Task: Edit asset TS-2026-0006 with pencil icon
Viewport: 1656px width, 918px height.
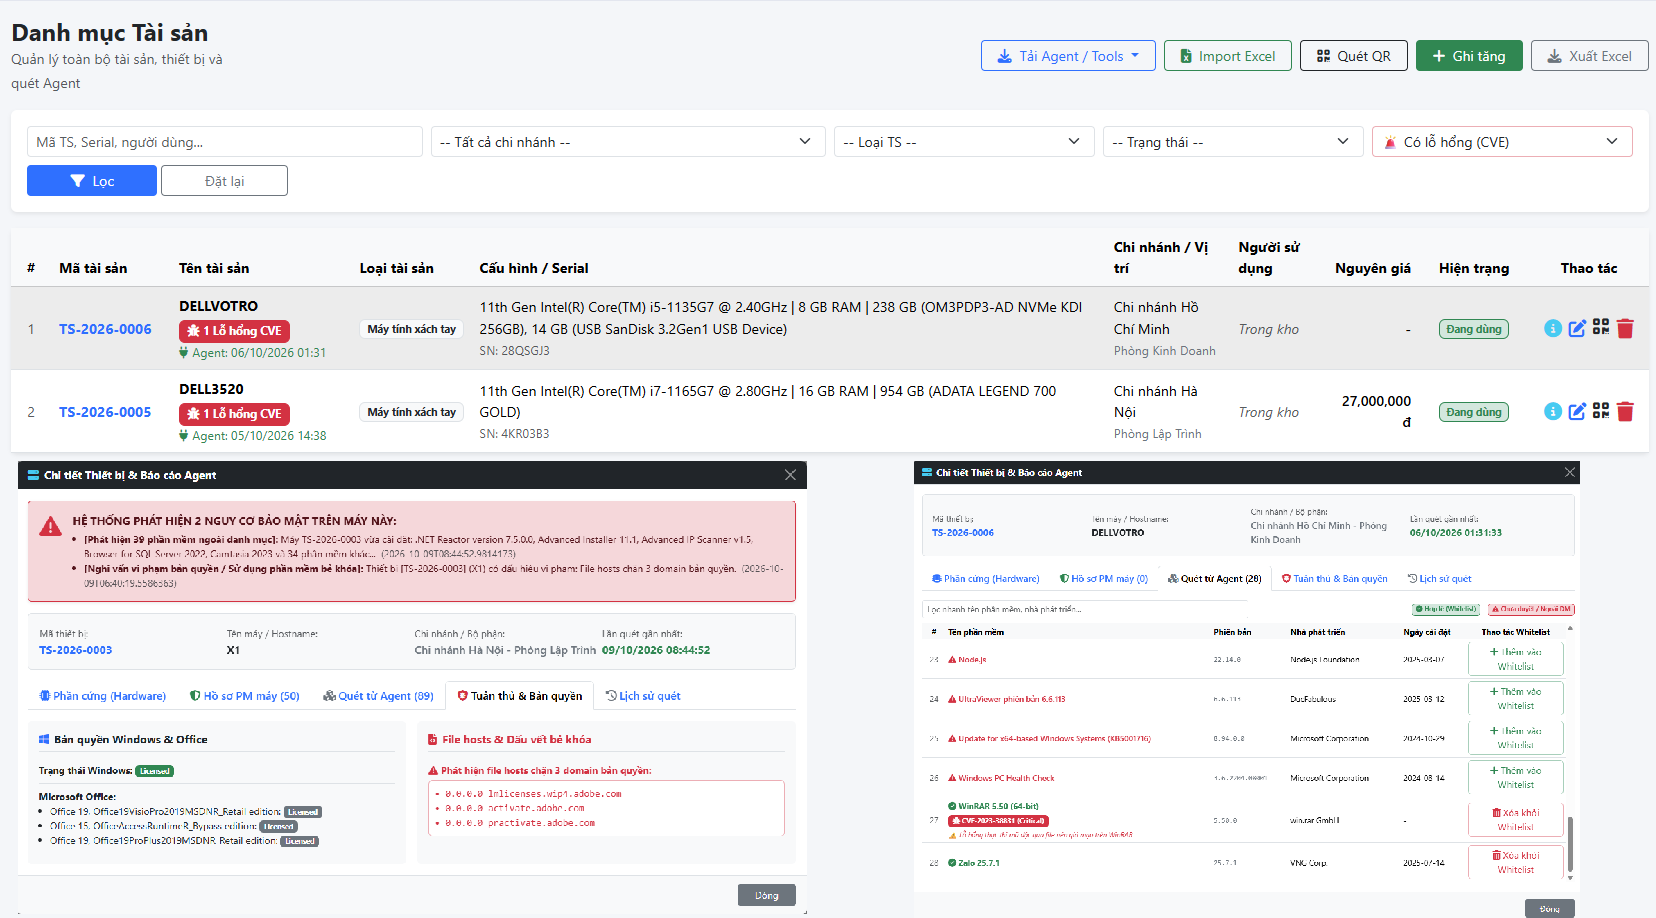Action: [1577, 328]
